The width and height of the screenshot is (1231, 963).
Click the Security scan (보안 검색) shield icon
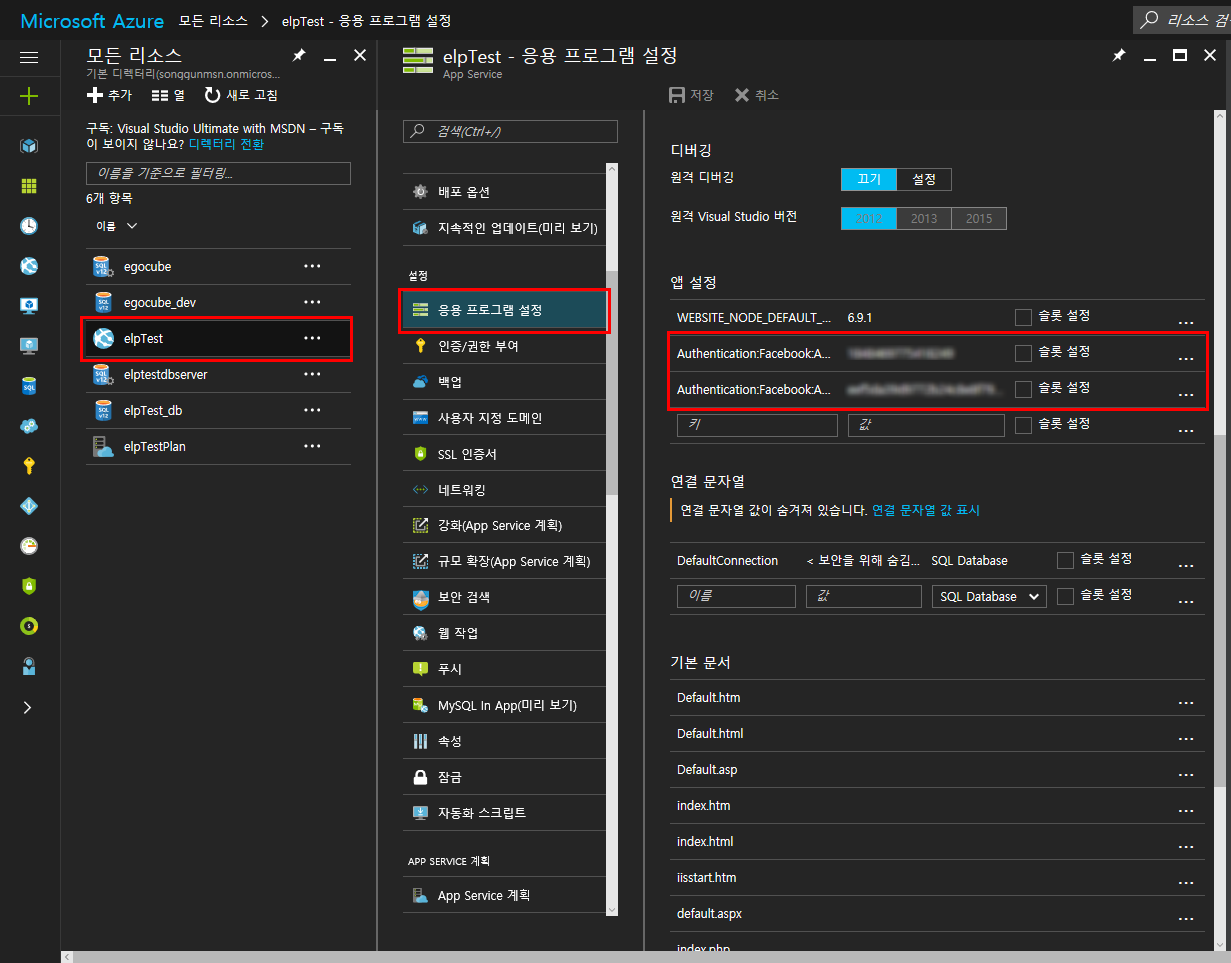420,598
